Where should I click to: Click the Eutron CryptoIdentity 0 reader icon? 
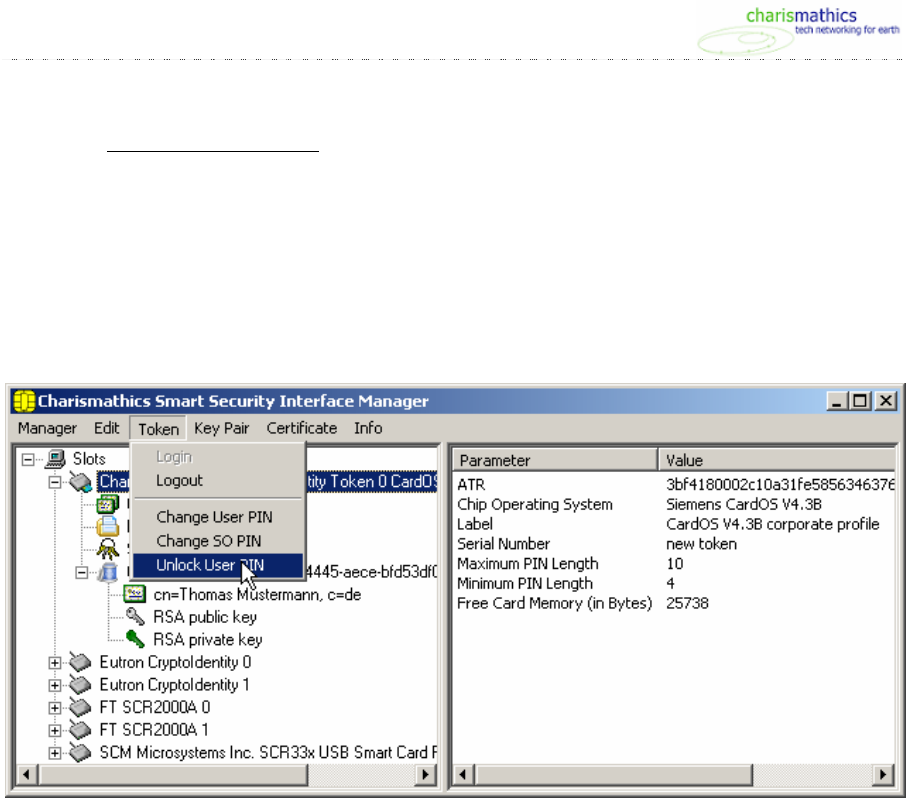pos(80,662)
